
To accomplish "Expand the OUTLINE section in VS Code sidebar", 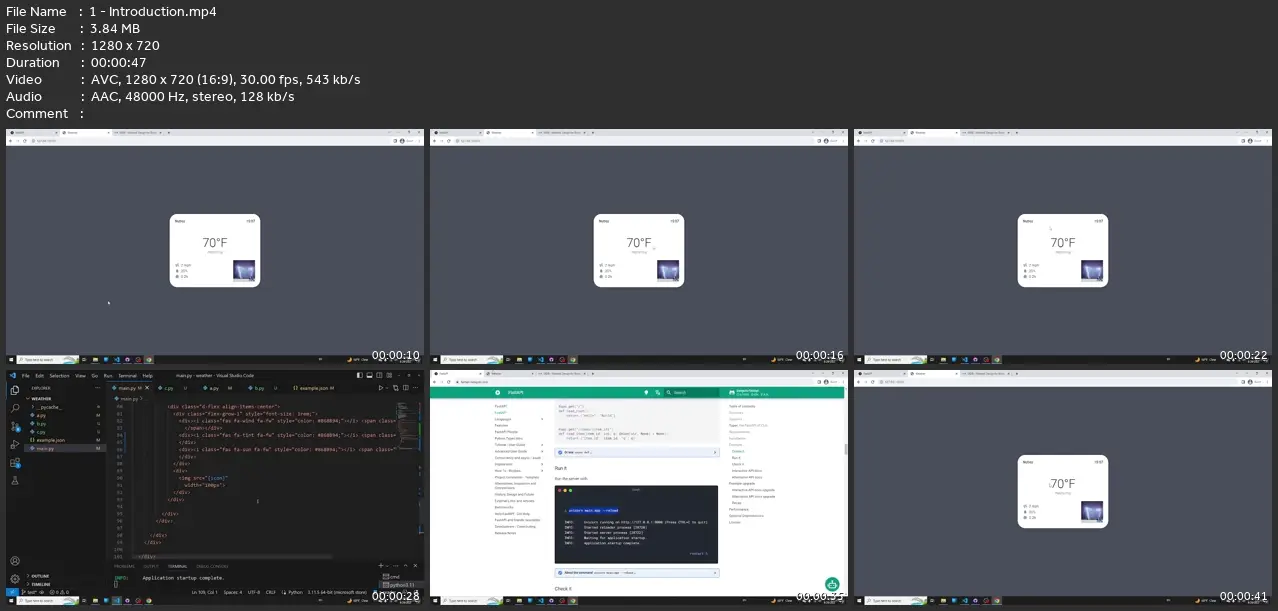I will (x=28, y=576).
